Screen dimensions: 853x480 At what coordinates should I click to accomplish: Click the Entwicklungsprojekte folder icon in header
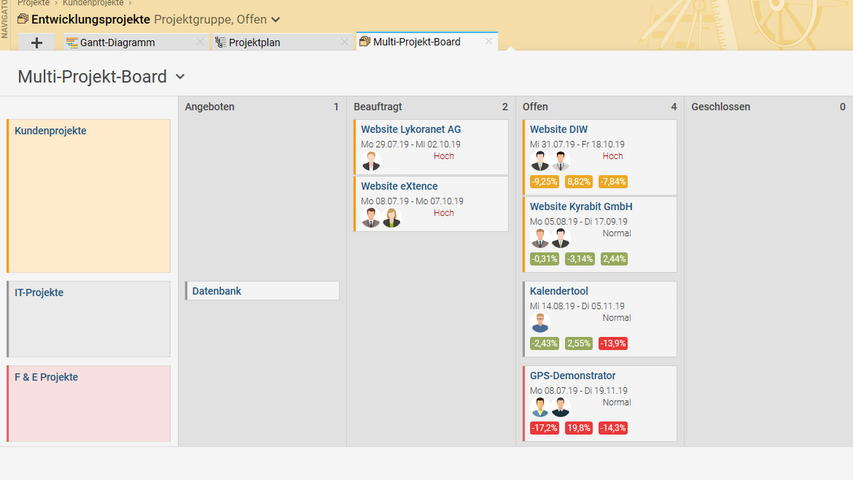[23, 19]
